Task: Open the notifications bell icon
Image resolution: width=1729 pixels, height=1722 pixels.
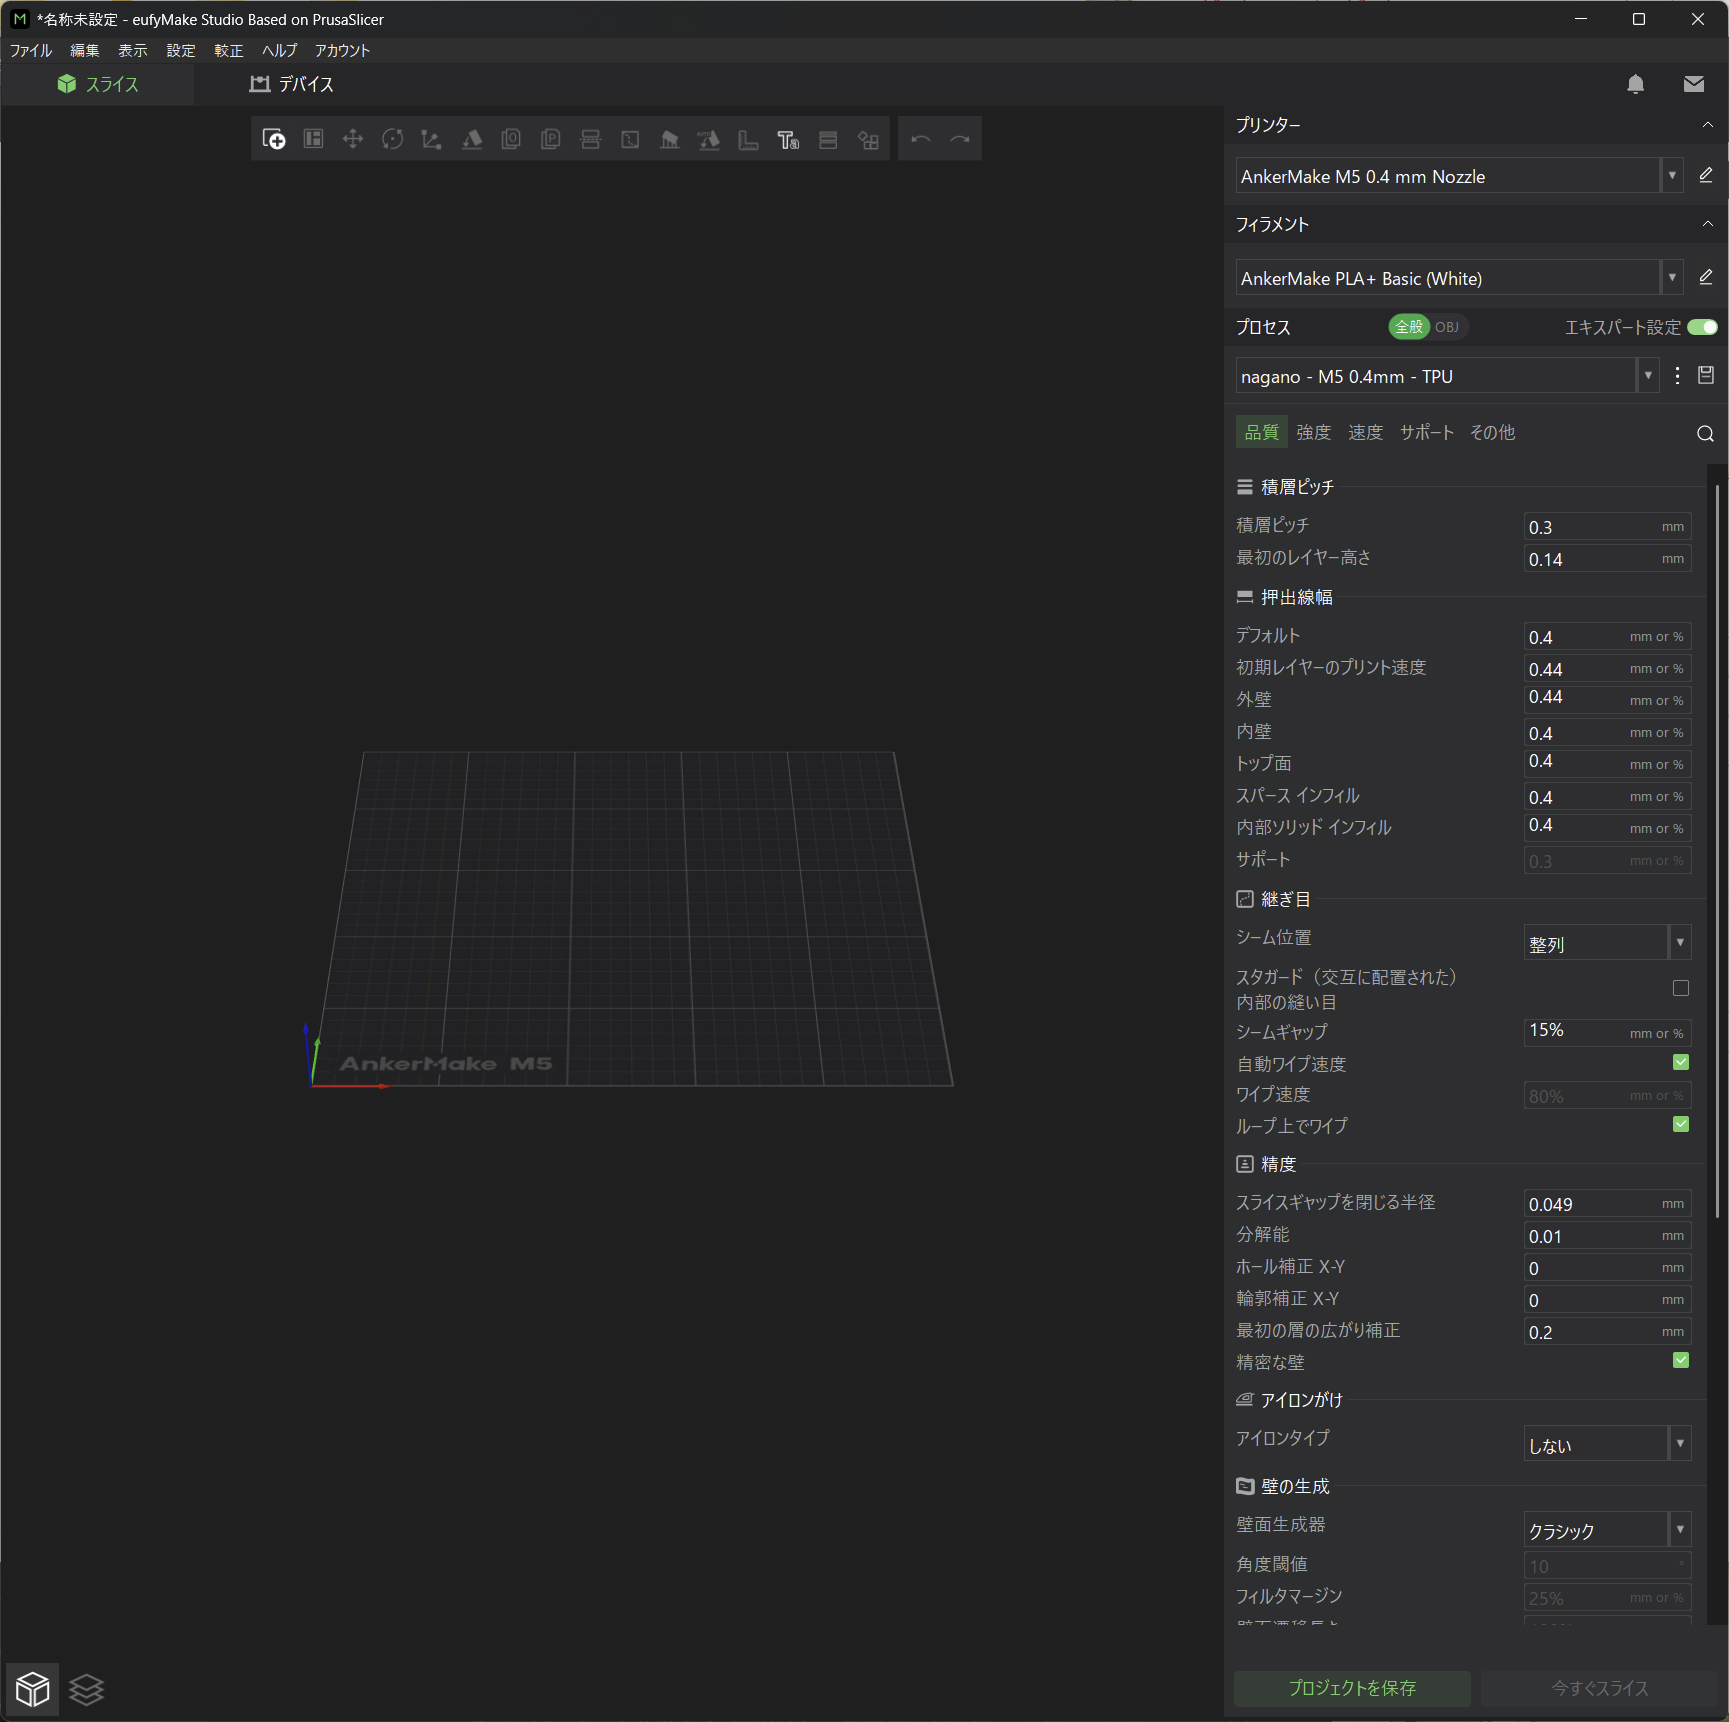Action: [1635, 84]
